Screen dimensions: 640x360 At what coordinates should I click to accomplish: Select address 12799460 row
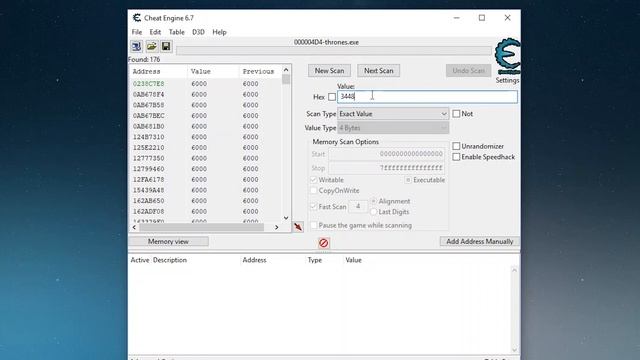(205, 169)
